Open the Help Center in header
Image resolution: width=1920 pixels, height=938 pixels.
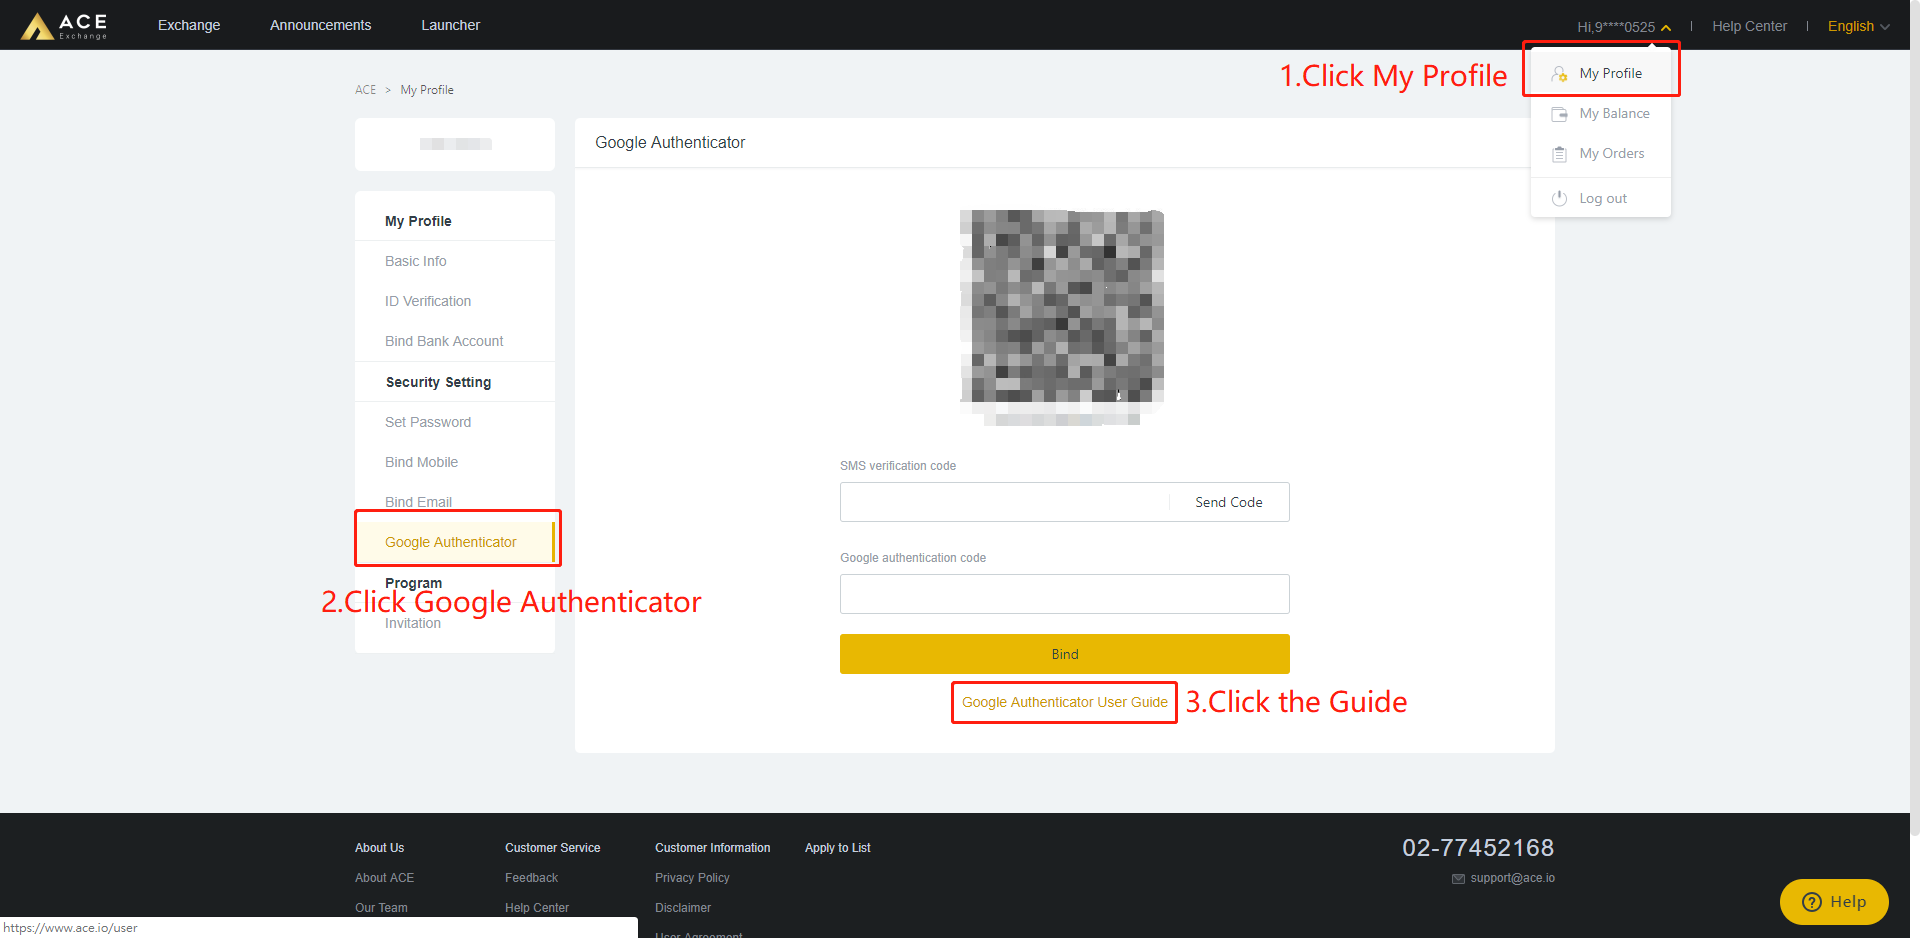[x=1749, y=26]
